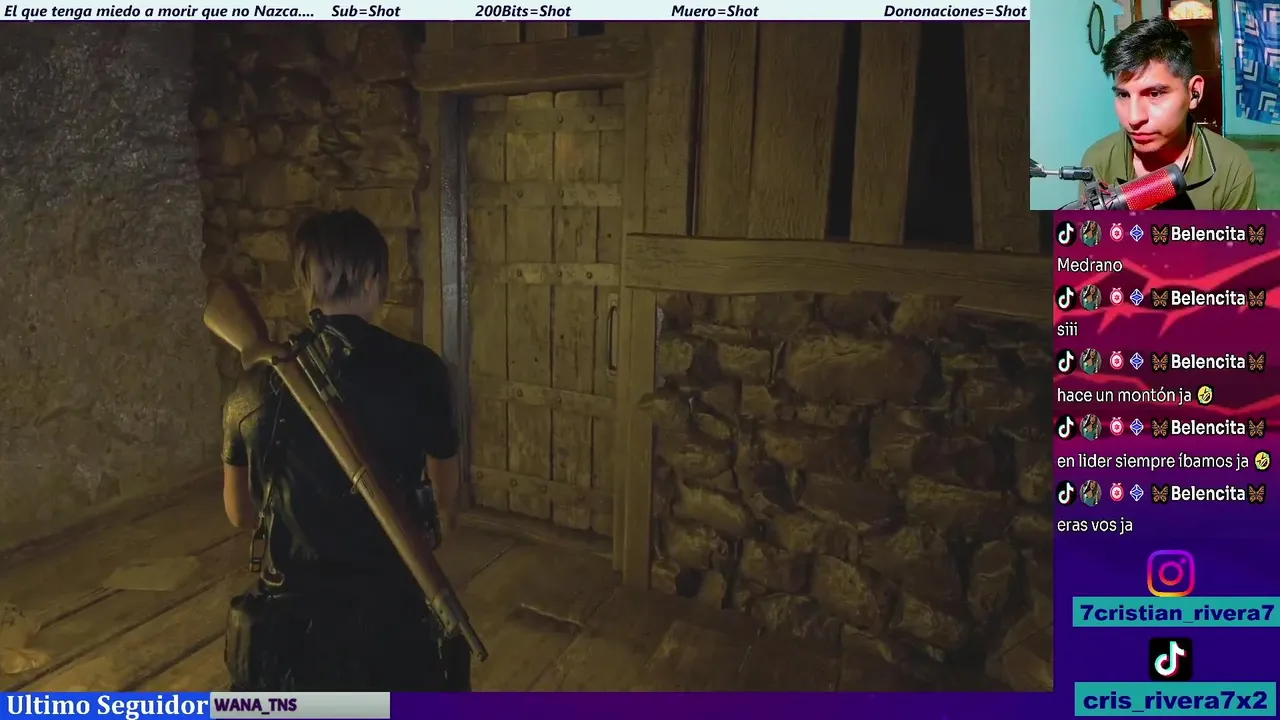Click the pink clock badge in 'Medrano' row
The height and width of the screenshot is (720, 1280).
[x=1116, y=234]
